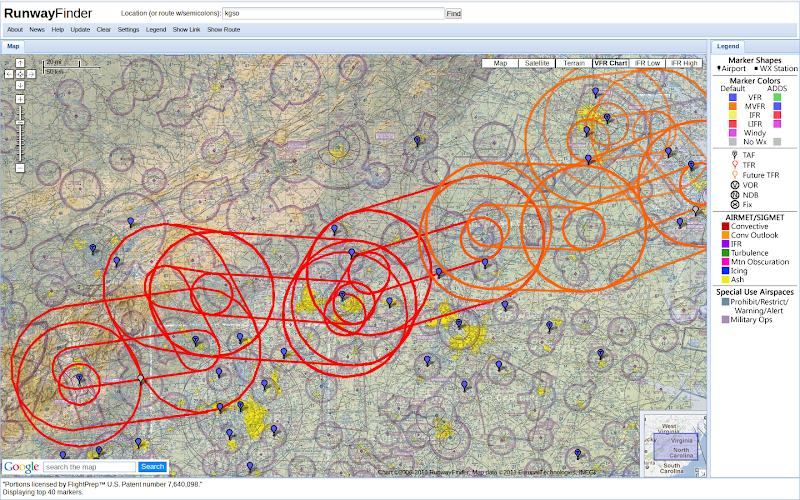Click airport marker inside smallest southwest red circle
This screenshot has height=500, width=800.
(79, 379)
